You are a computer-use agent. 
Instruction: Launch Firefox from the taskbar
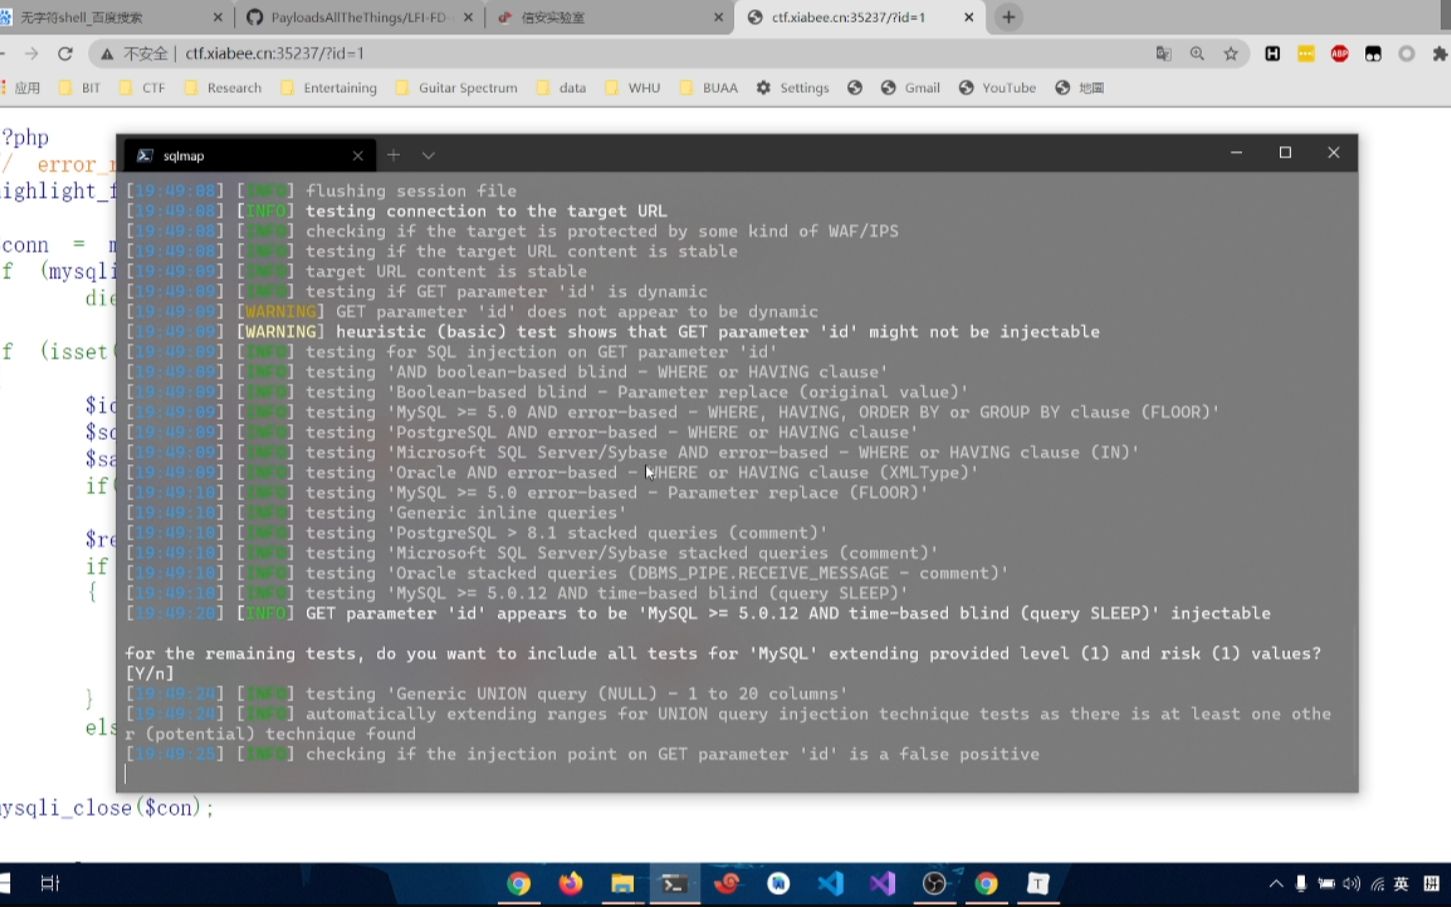pos(571,883)
